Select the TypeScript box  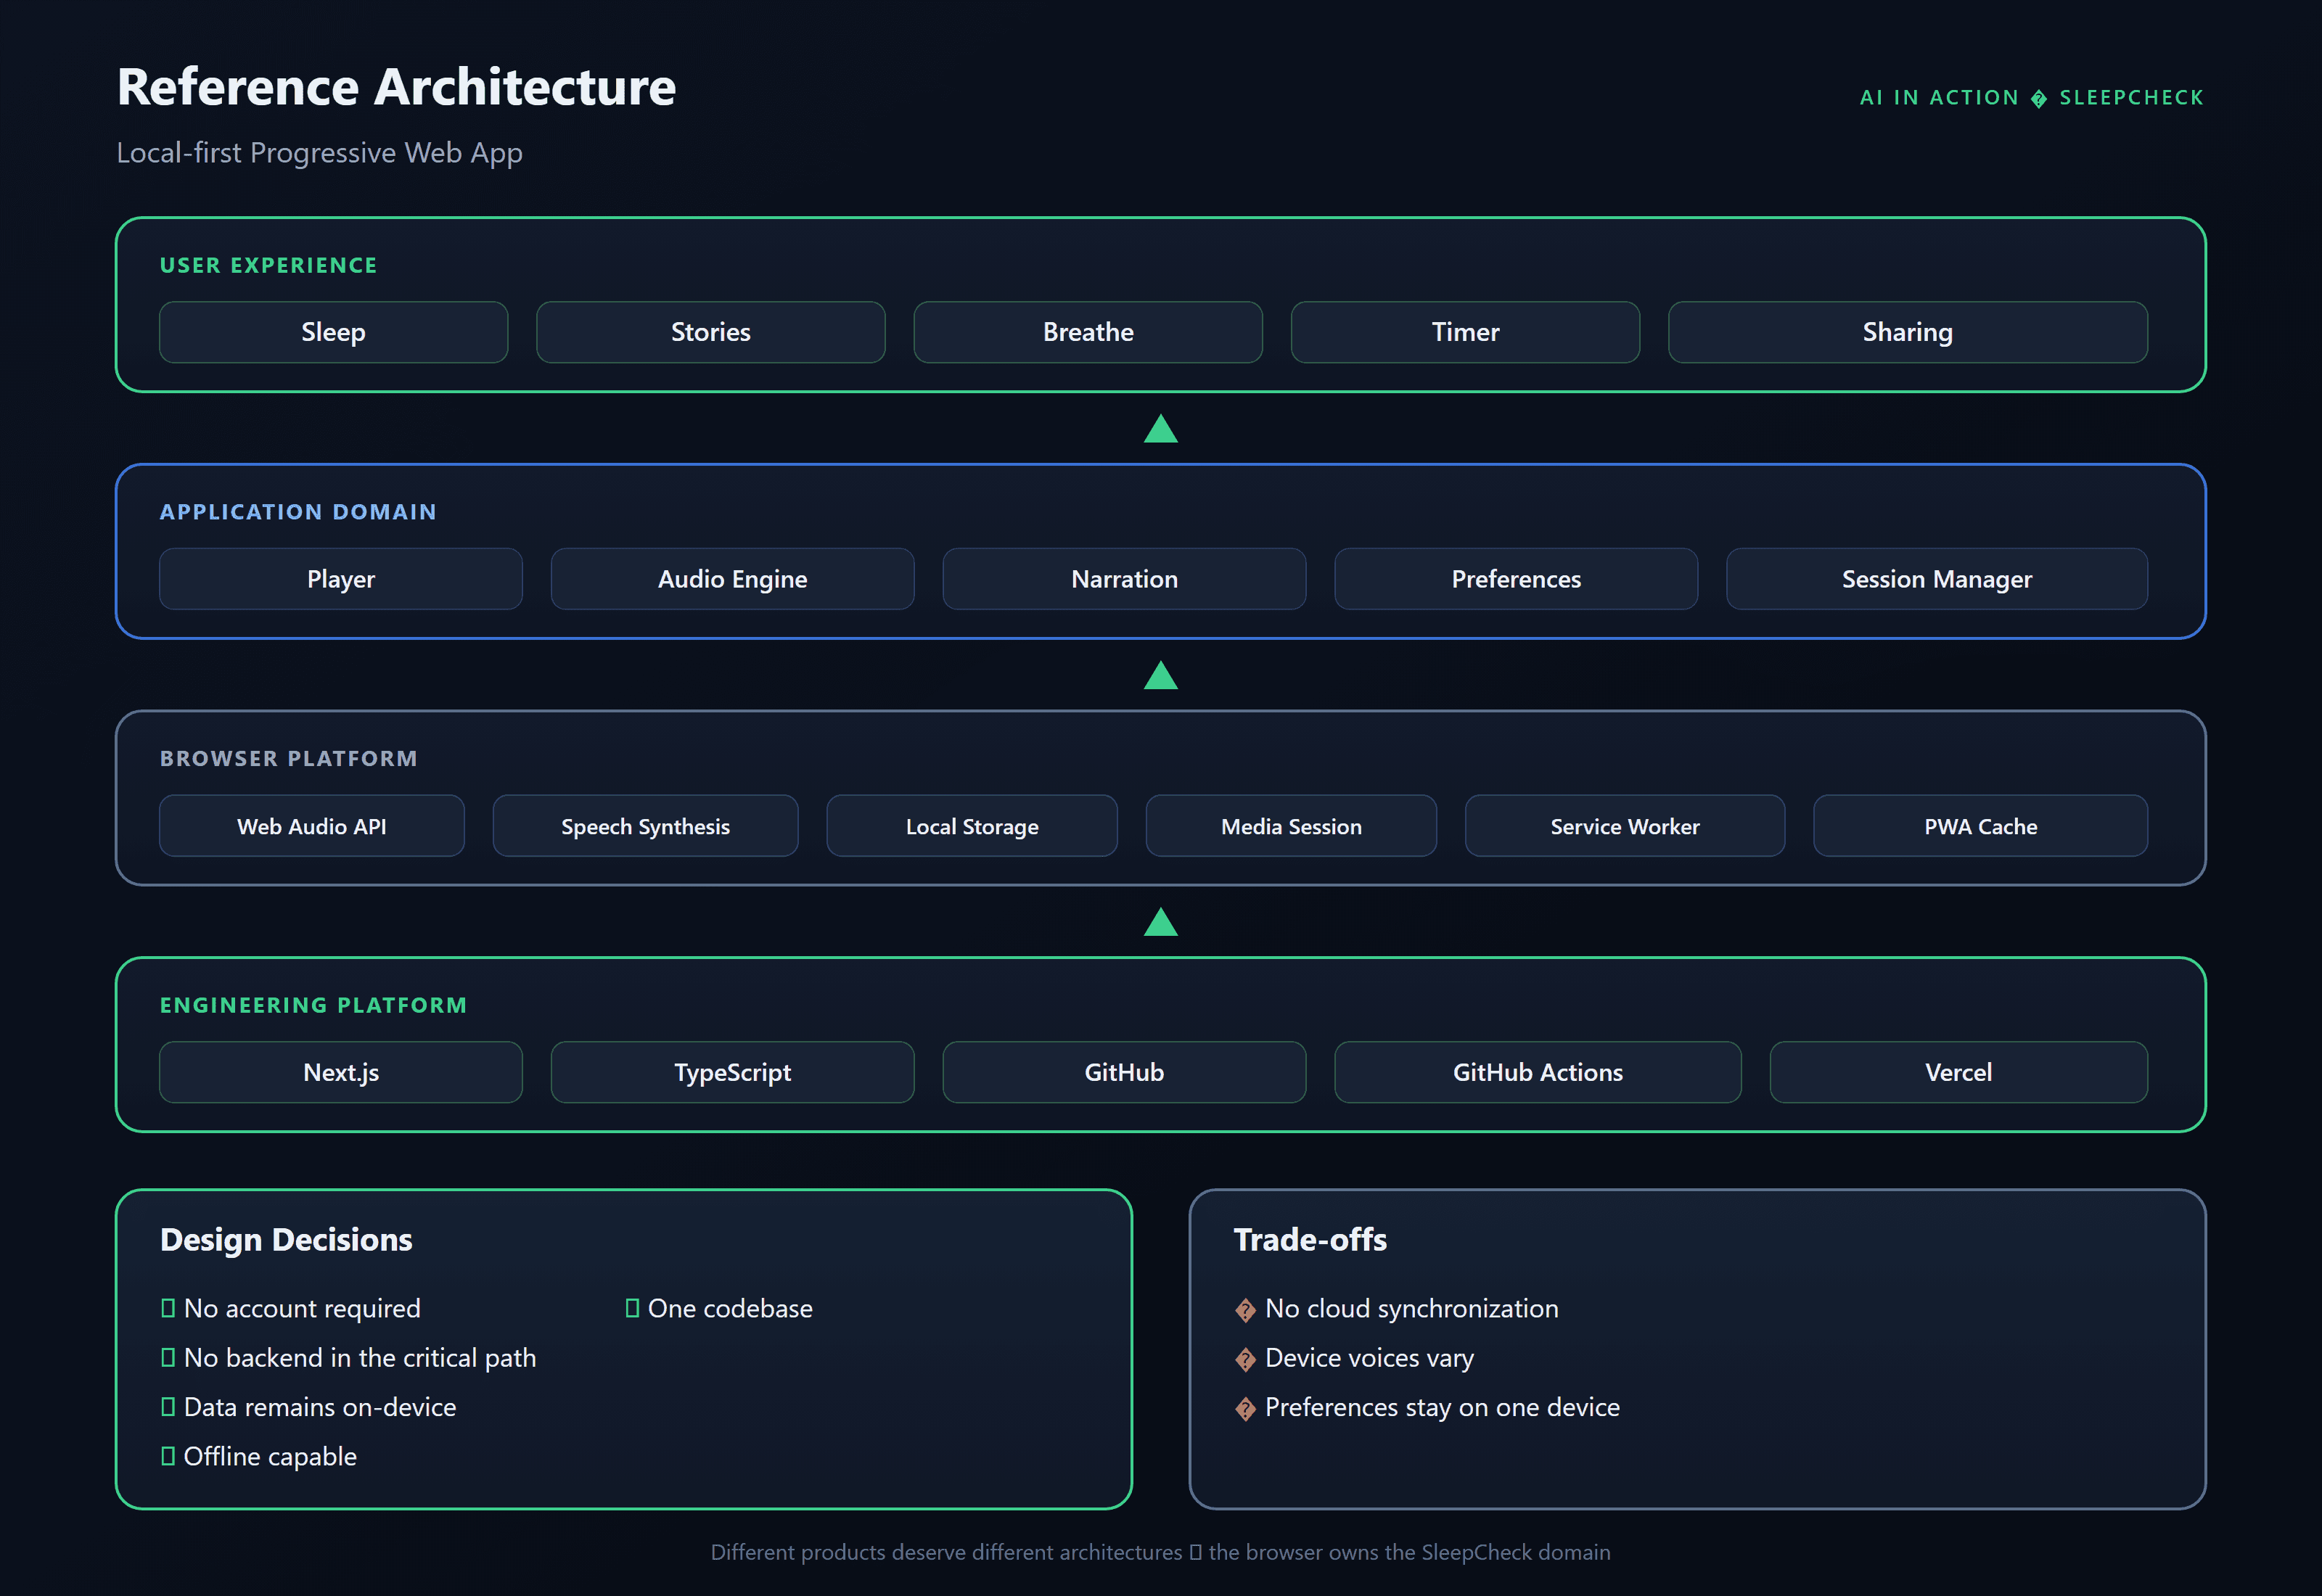[732, 1072]
